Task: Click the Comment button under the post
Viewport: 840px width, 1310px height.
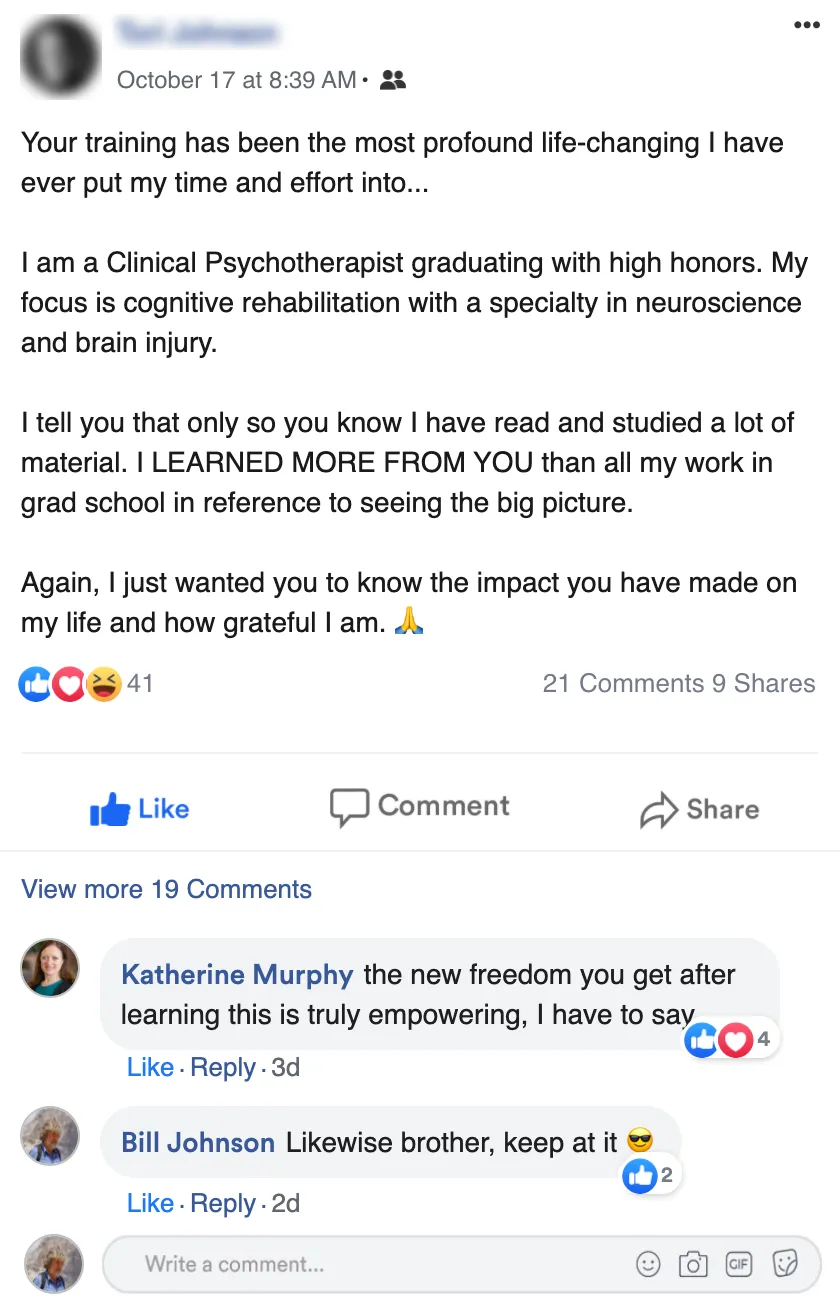Action: point(420,807)
